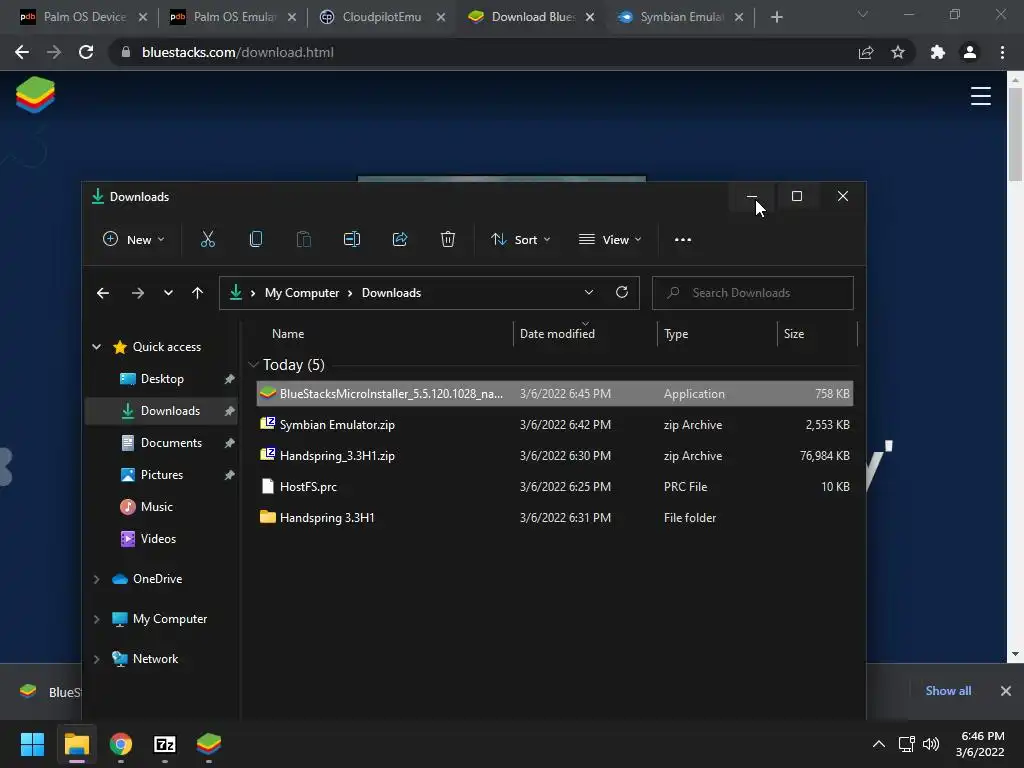Screen dimensions: 1024x768
Task: Expand the address bar history dropdown
Action: pyautogui.click(x=588, y=292)
